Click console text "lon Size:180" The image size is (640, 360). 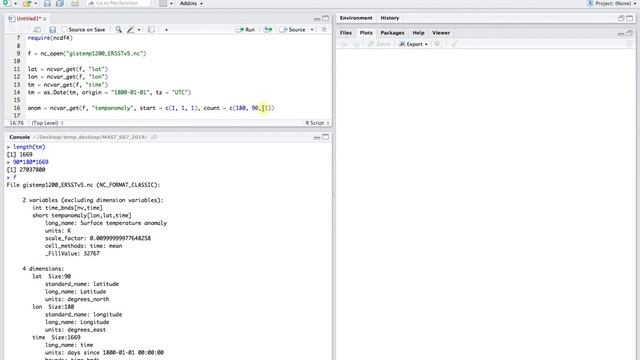[x=53, y=307]
